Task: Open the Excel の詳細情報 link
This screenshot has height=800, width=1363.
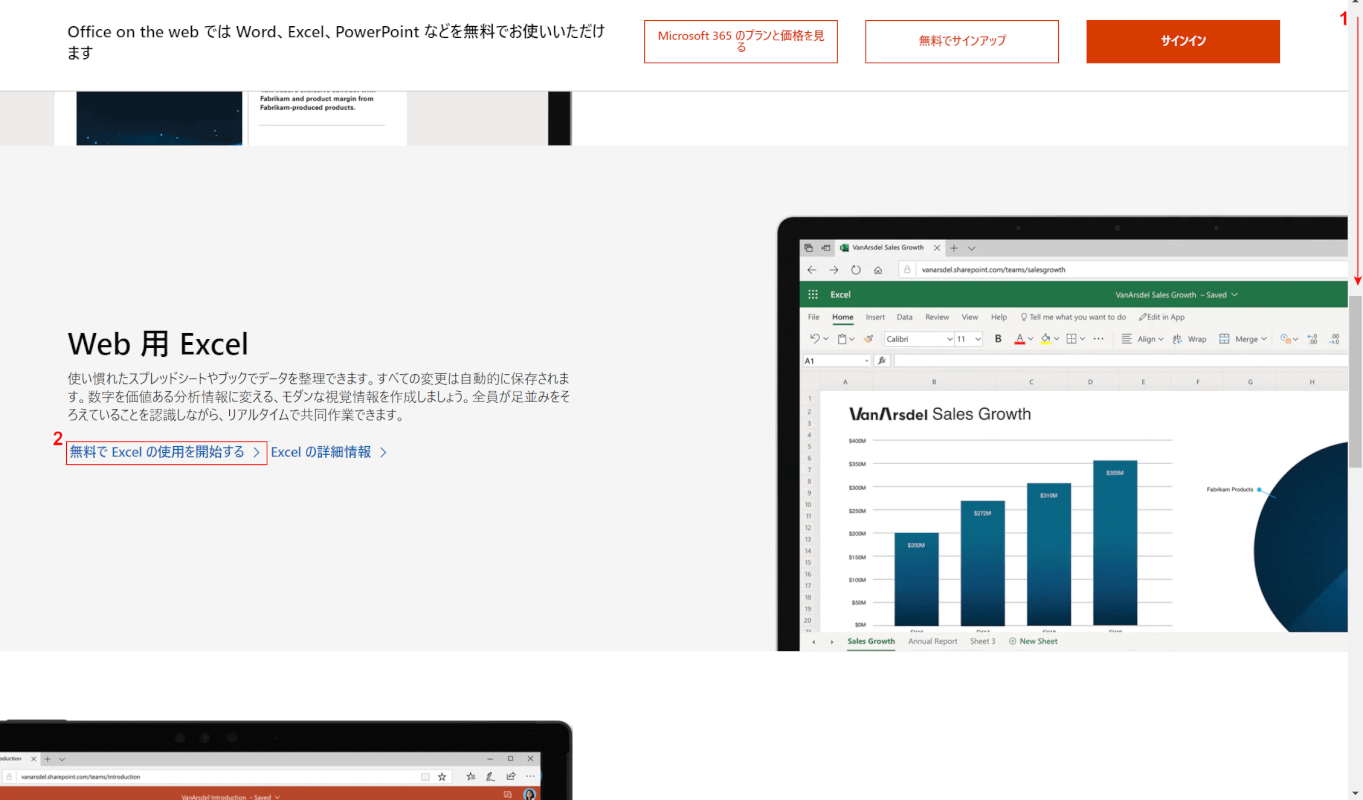Action: (329, 452)
